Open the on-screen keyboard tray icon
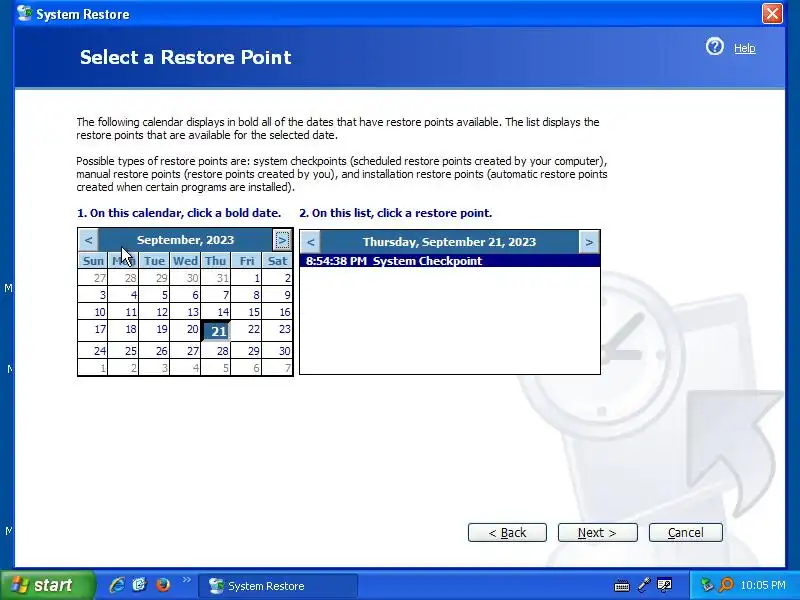This screenshot has height=600, width=800. pyautogui.click(x=621, y=585)
